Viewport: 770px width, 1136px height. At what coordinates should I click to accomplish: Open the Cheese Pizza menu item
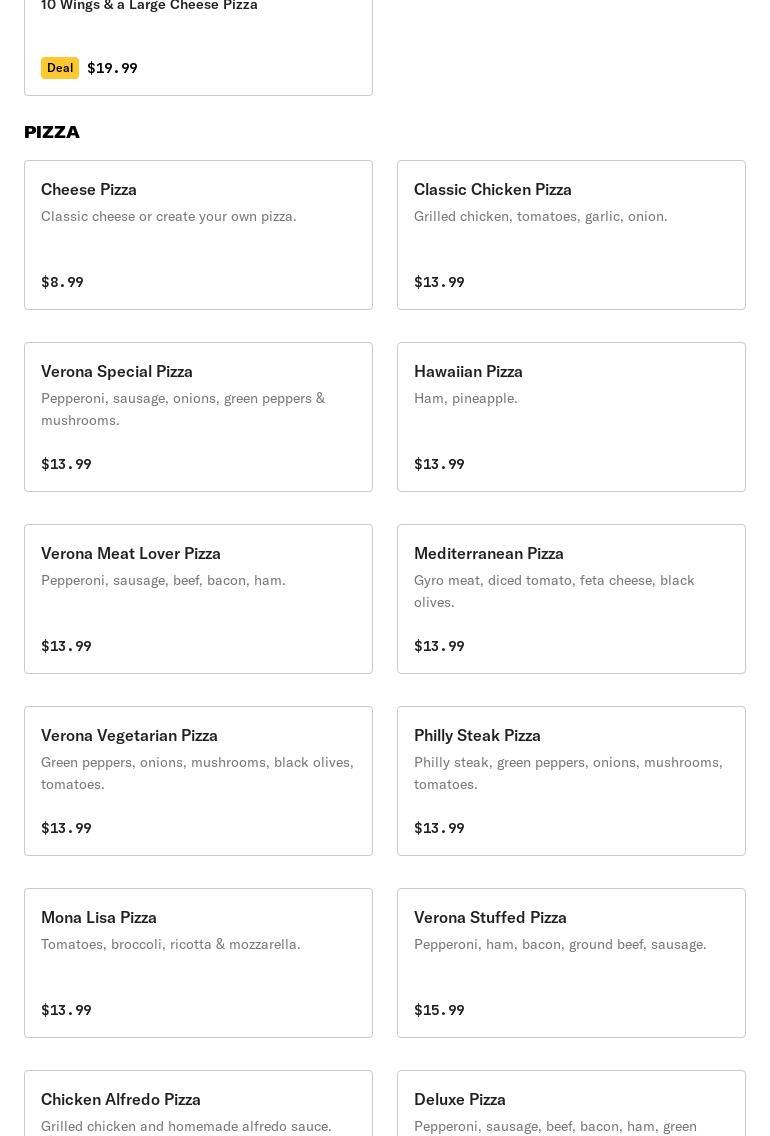pyautogui.click(x=198, y=235)
